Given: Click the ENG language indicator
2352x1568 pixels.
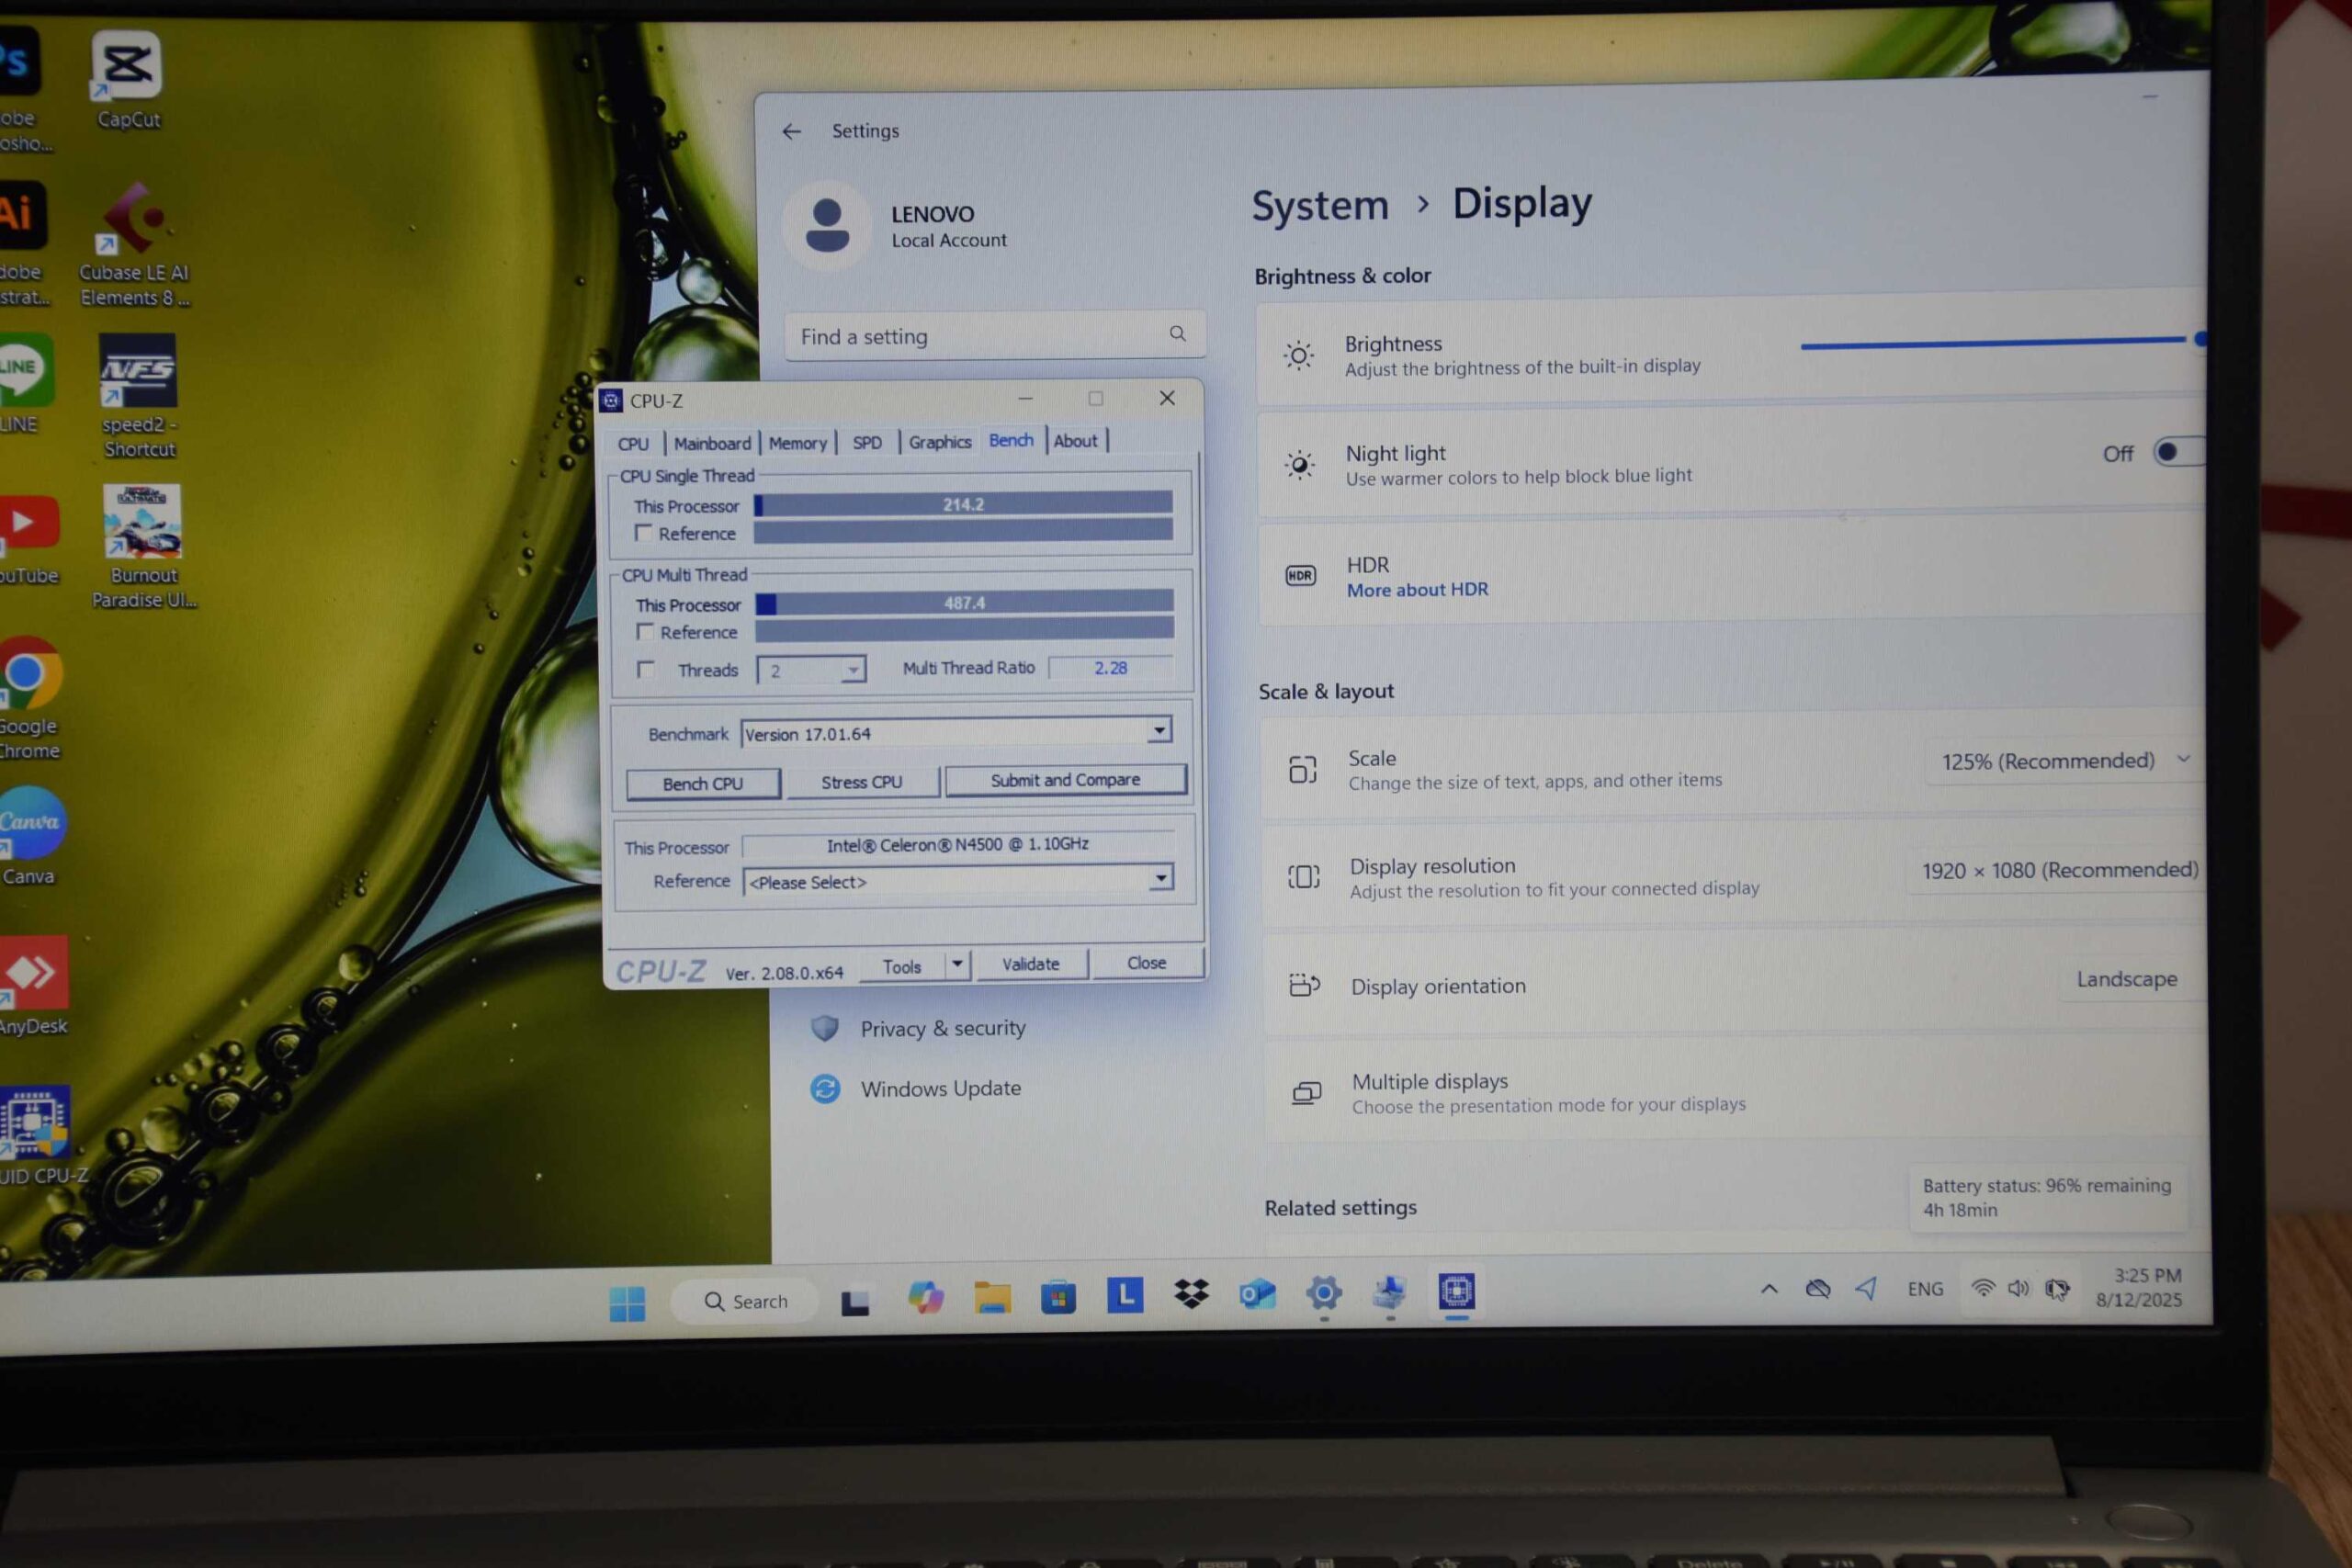Looking at the screenshot, I should 1925,1289.
